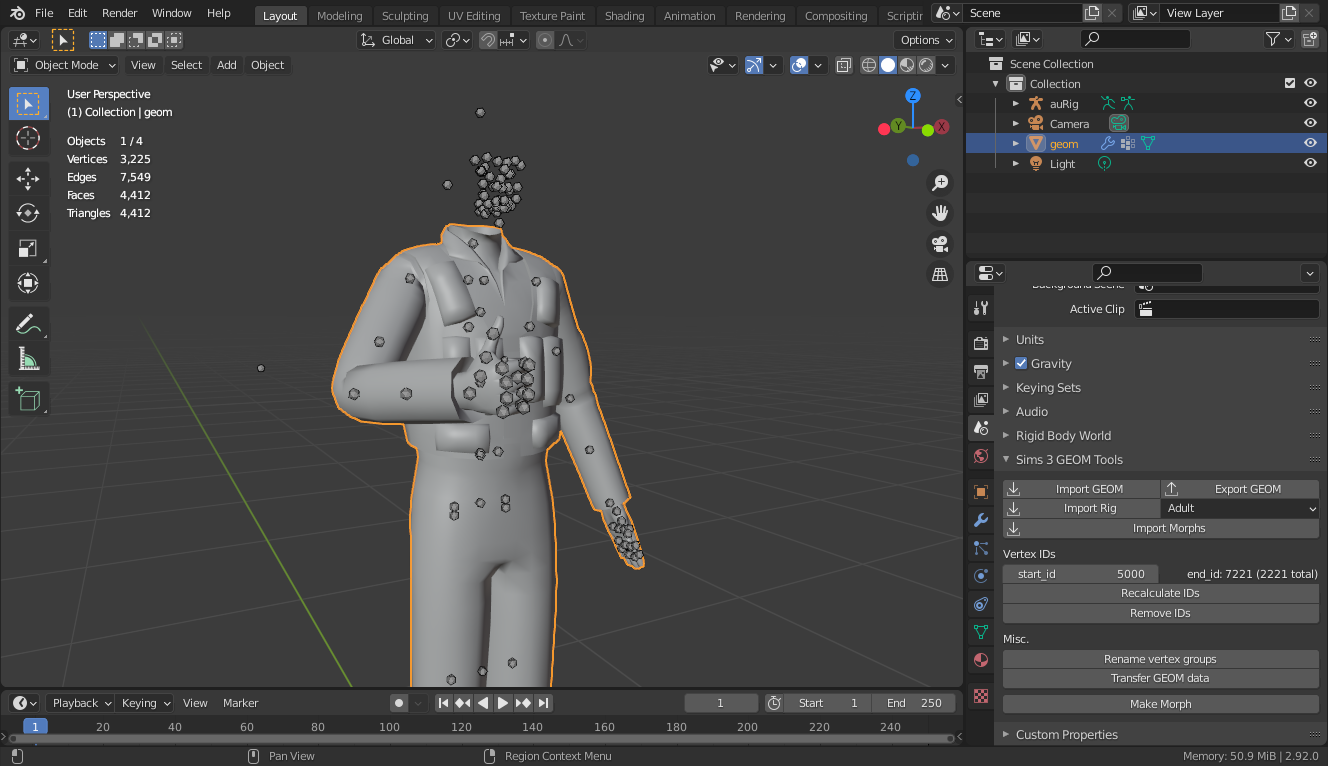Image resolution: width=1328 pixels, height=766 pixels.
Task: Switch to the Shading workspace tab
Action: 624,16
